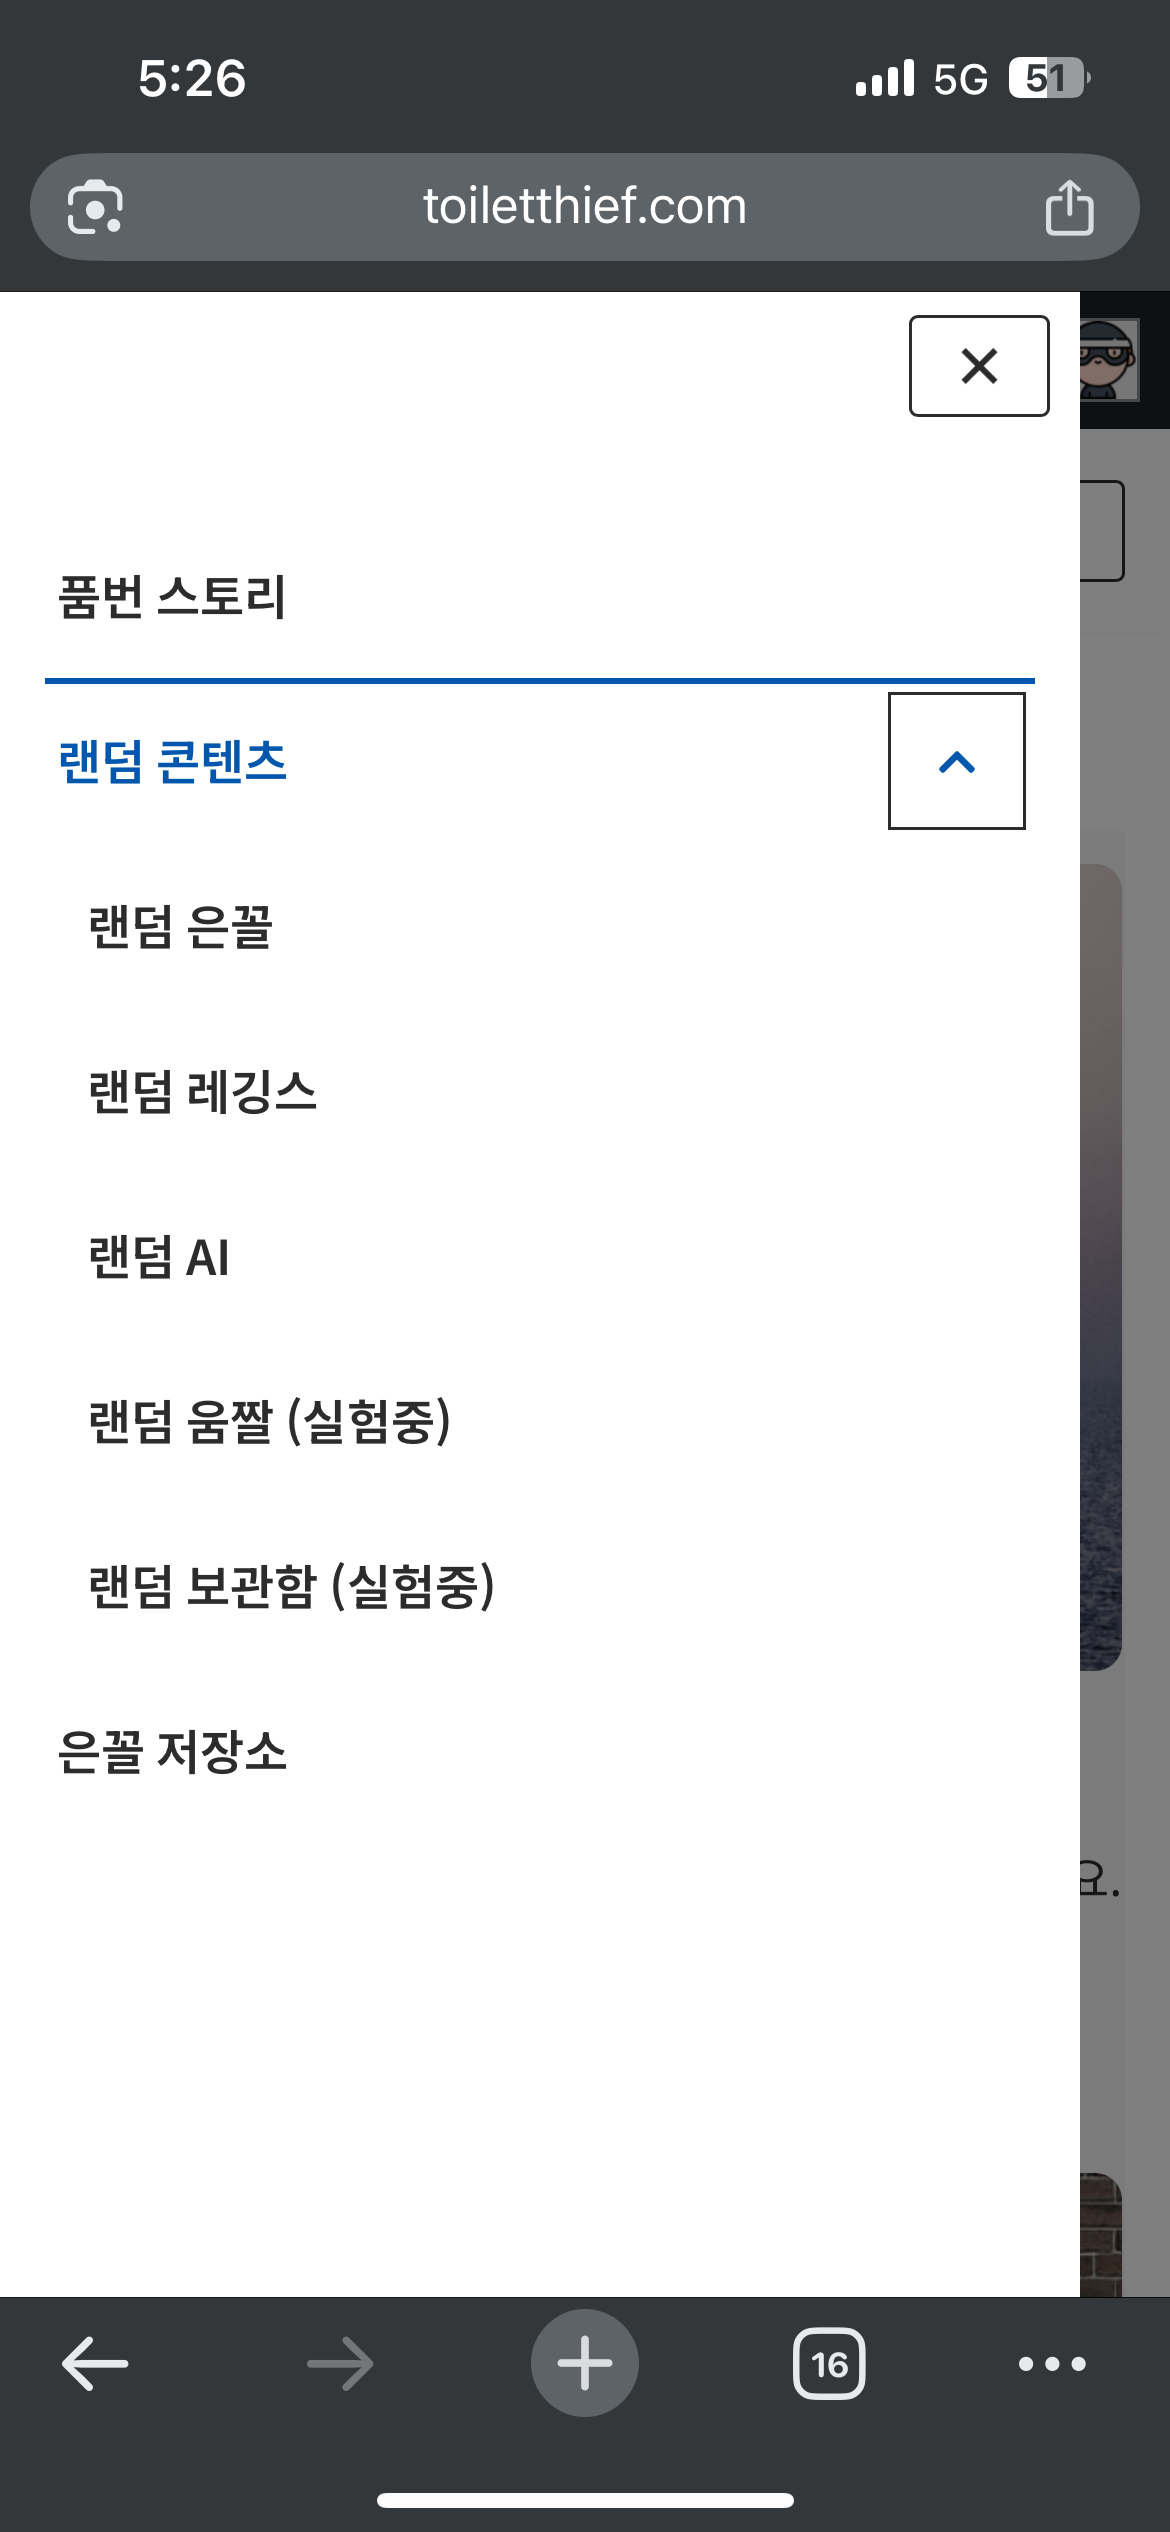Collapse the 랜덤 콘텐츠 submenu chevron
This screenshot has width=1170, height=2532.
tap(957, 761)
